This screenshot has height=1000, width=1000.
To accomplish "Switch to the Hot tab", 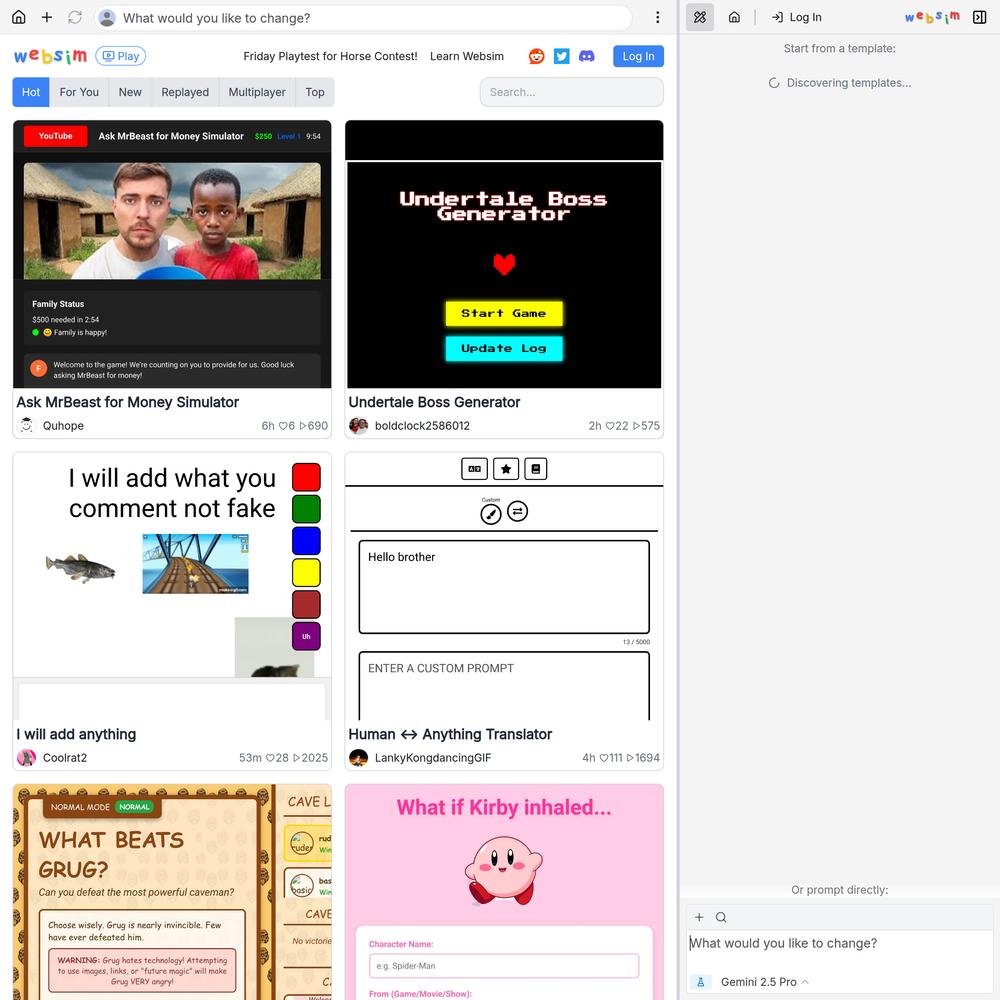I will pyautogui.click(x=31, y=92).
